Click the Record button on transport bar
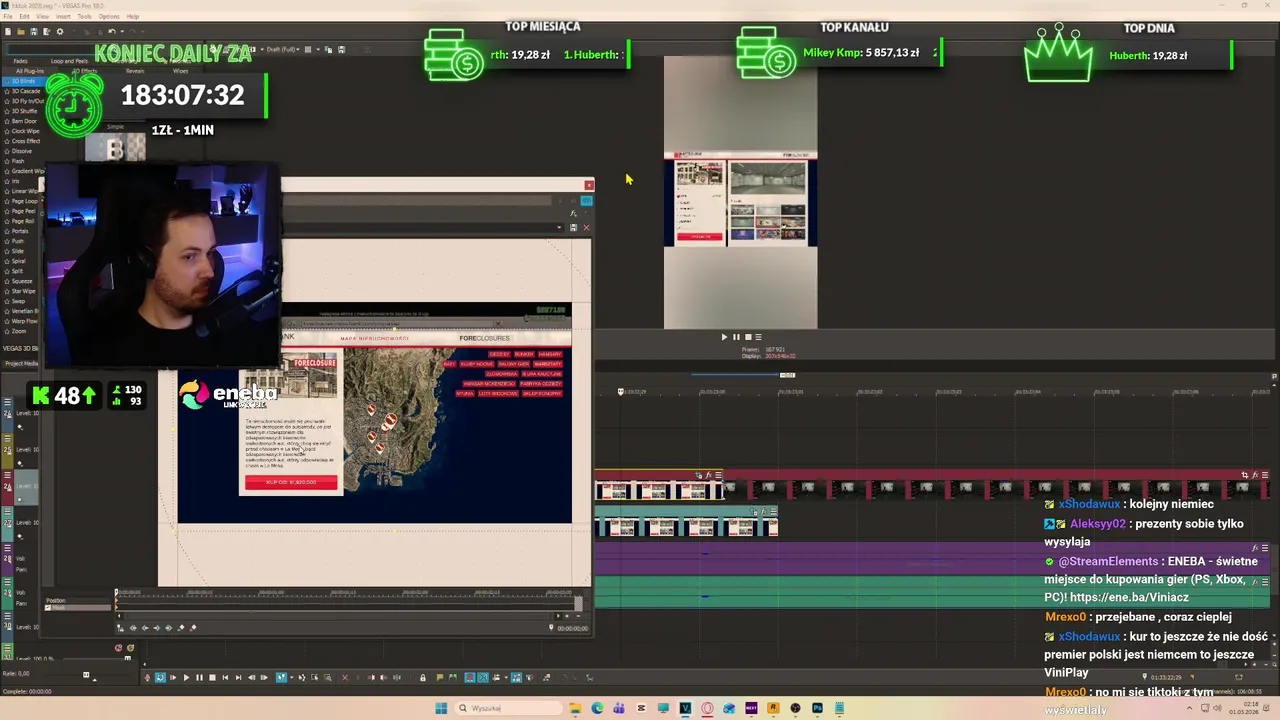The height and width of the screenshot is (720, 1280). [x=147, y=678]
